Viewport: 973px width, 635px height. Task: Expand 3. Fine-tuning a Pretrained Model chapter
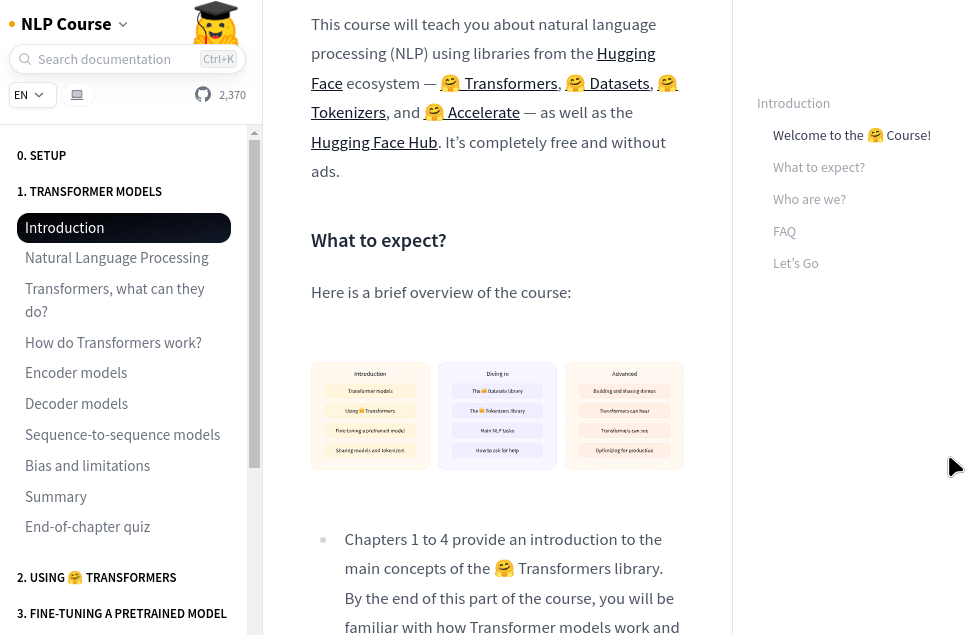tap(122, 613)
